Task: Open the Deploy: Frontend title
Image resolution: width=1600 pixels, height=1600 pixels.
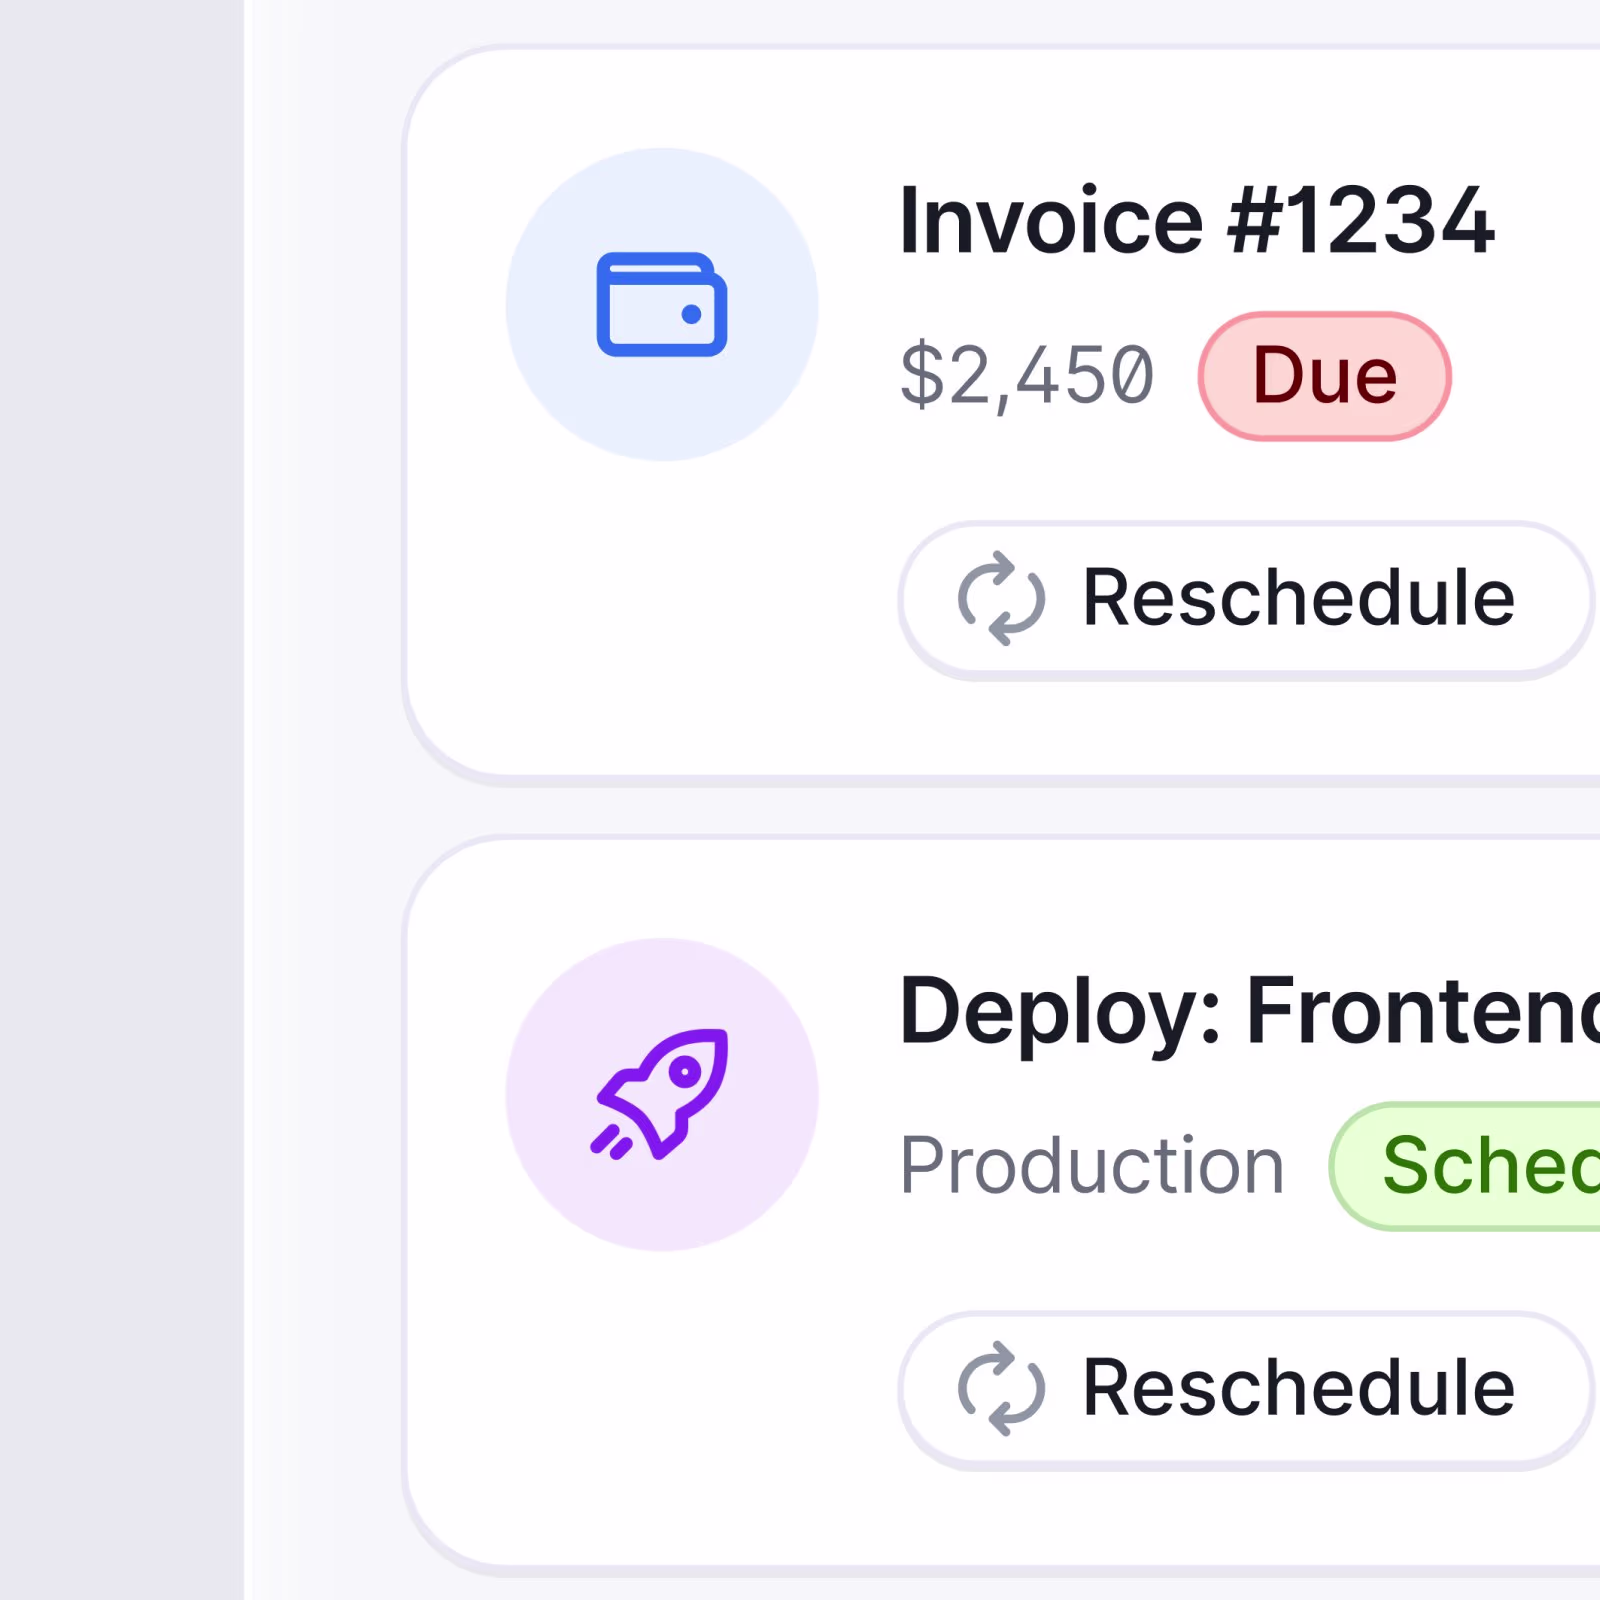Action: [x=1249, y=1012]
